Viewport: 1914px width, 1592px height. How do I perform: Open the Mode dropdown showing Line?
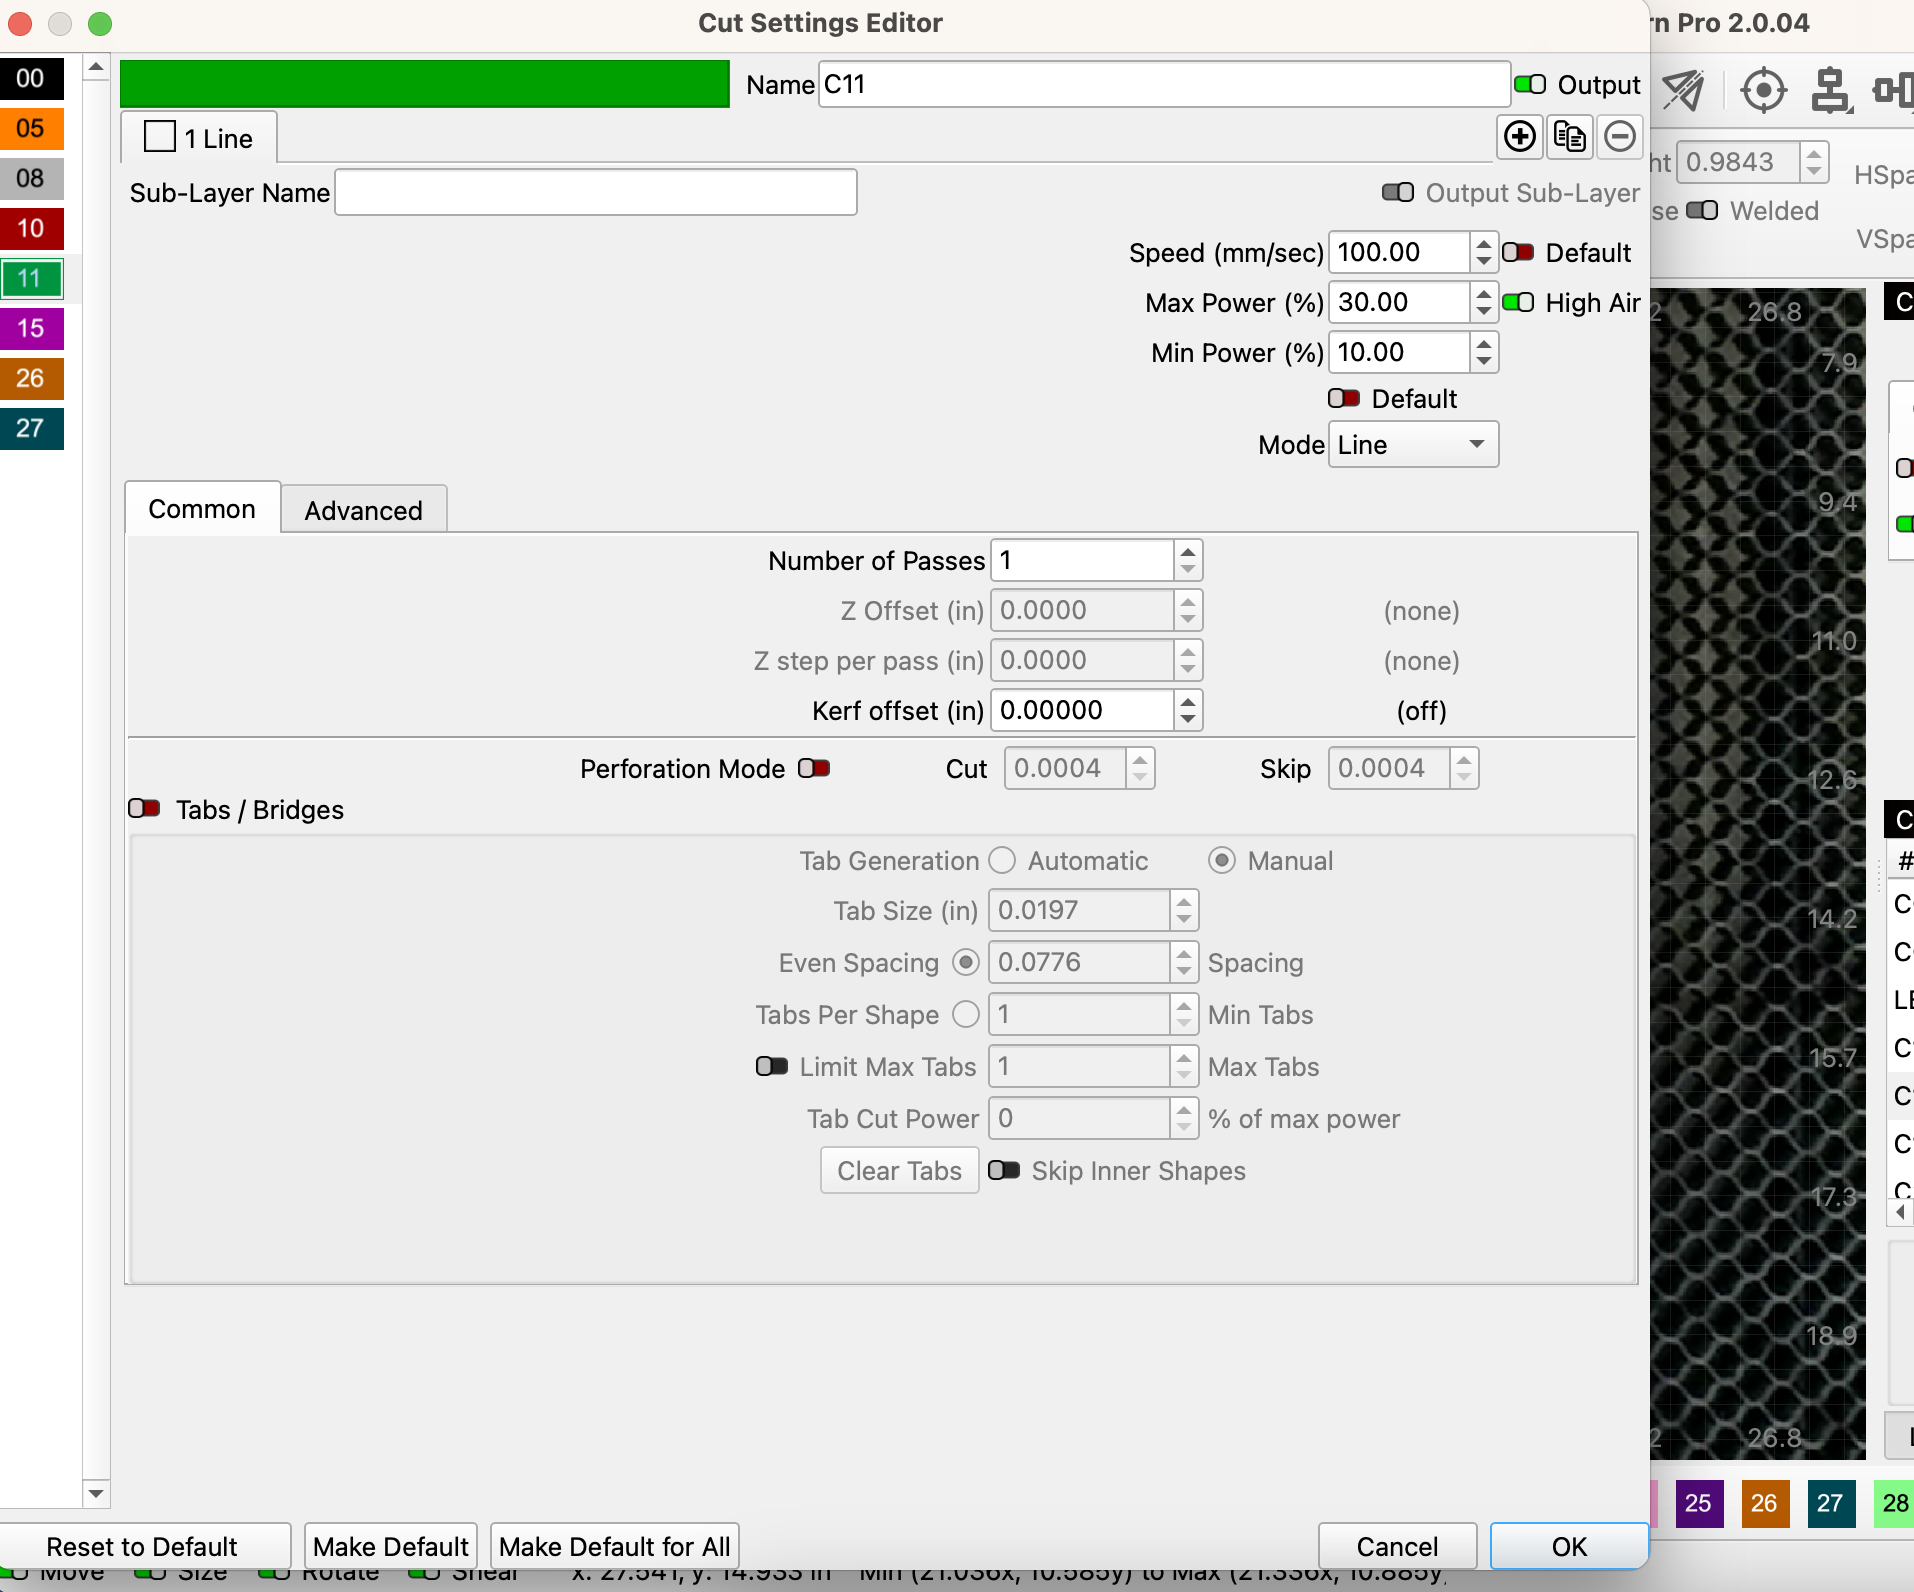pyautogui.click(x=1411, y=444)
